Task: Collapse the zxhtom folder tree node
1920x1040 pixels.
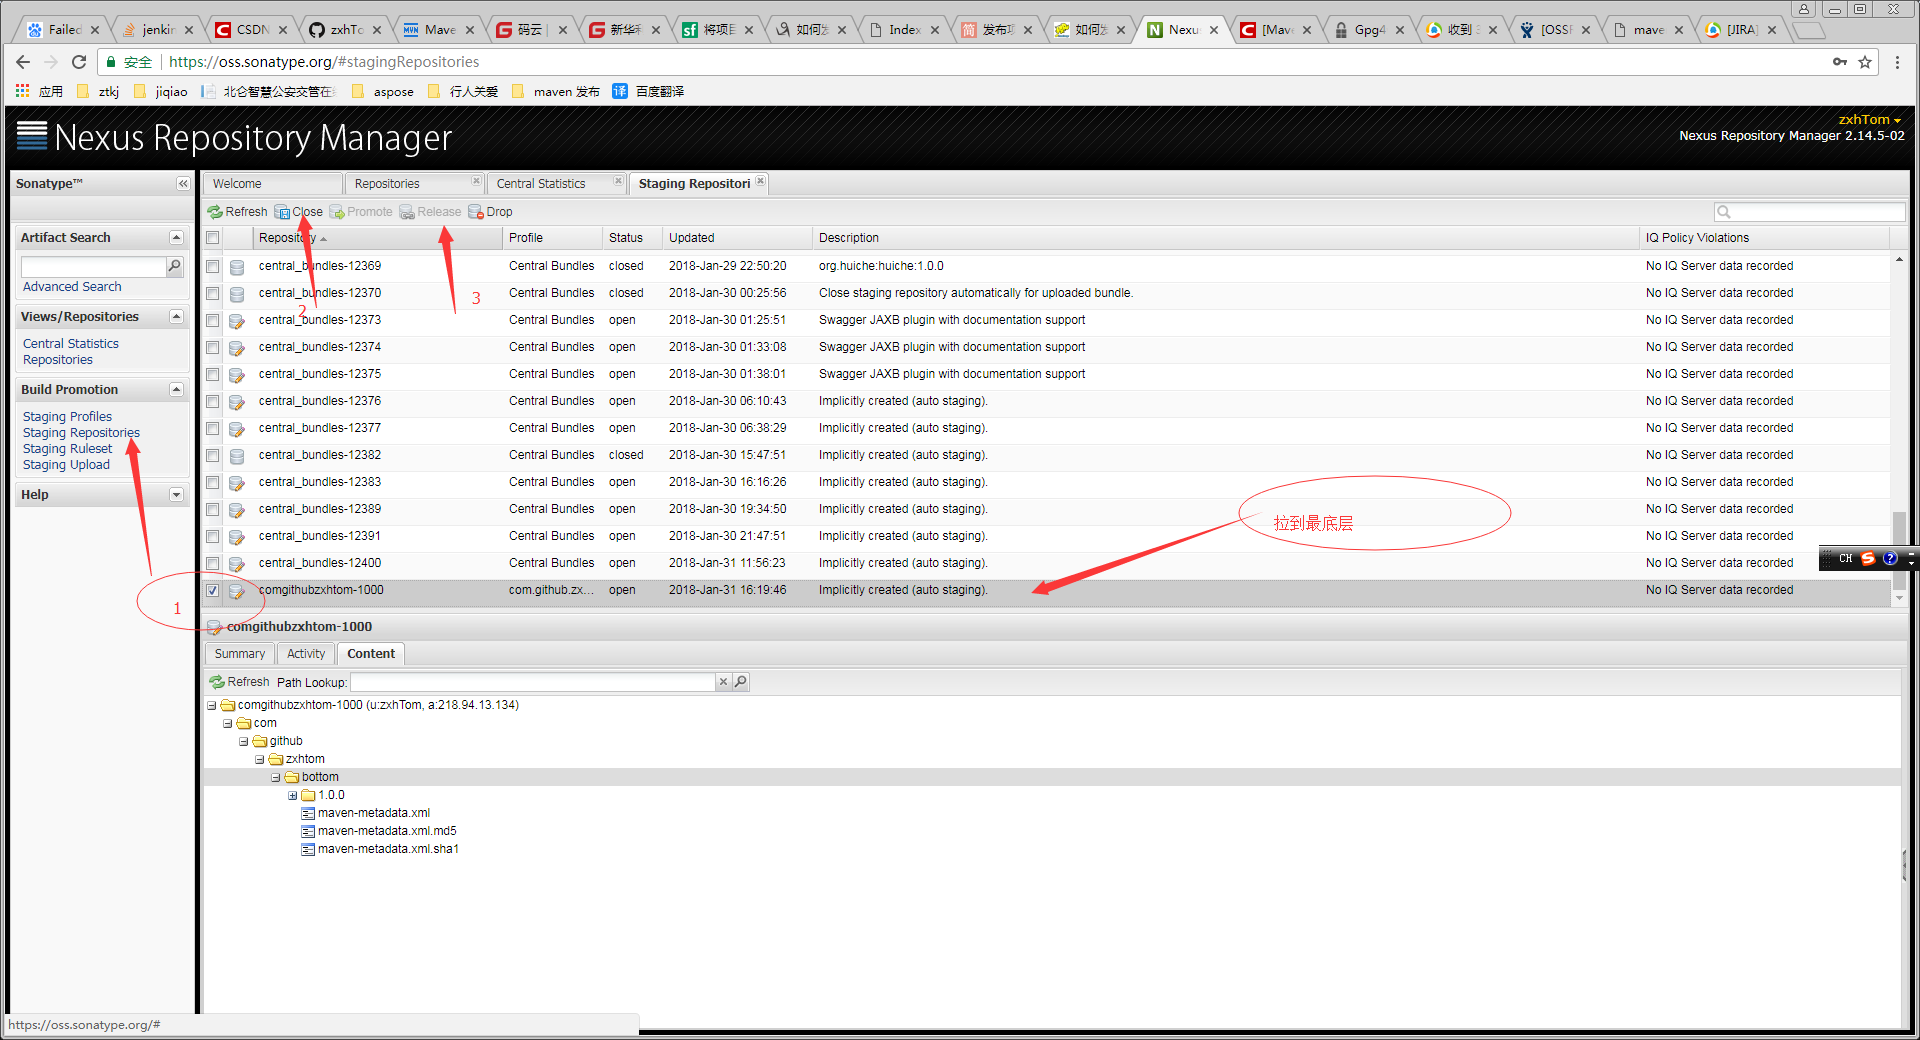Action: point(259,760)
